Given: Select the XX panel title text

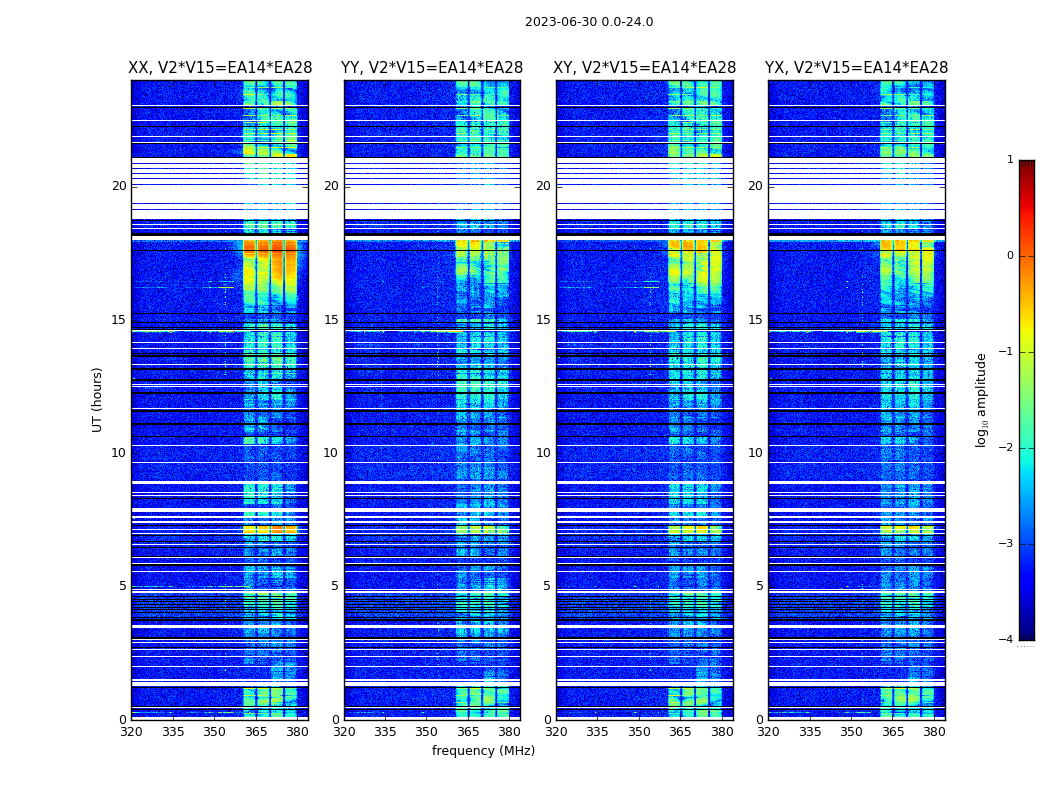Looking at the screenshot, I should (220, 68).
